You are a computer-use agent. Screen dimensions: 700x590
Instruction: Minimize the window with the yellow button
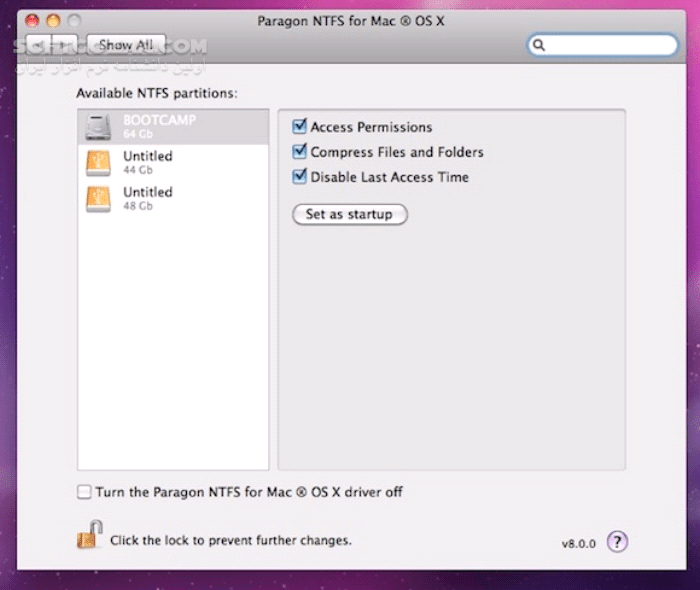tap(53, 21)
